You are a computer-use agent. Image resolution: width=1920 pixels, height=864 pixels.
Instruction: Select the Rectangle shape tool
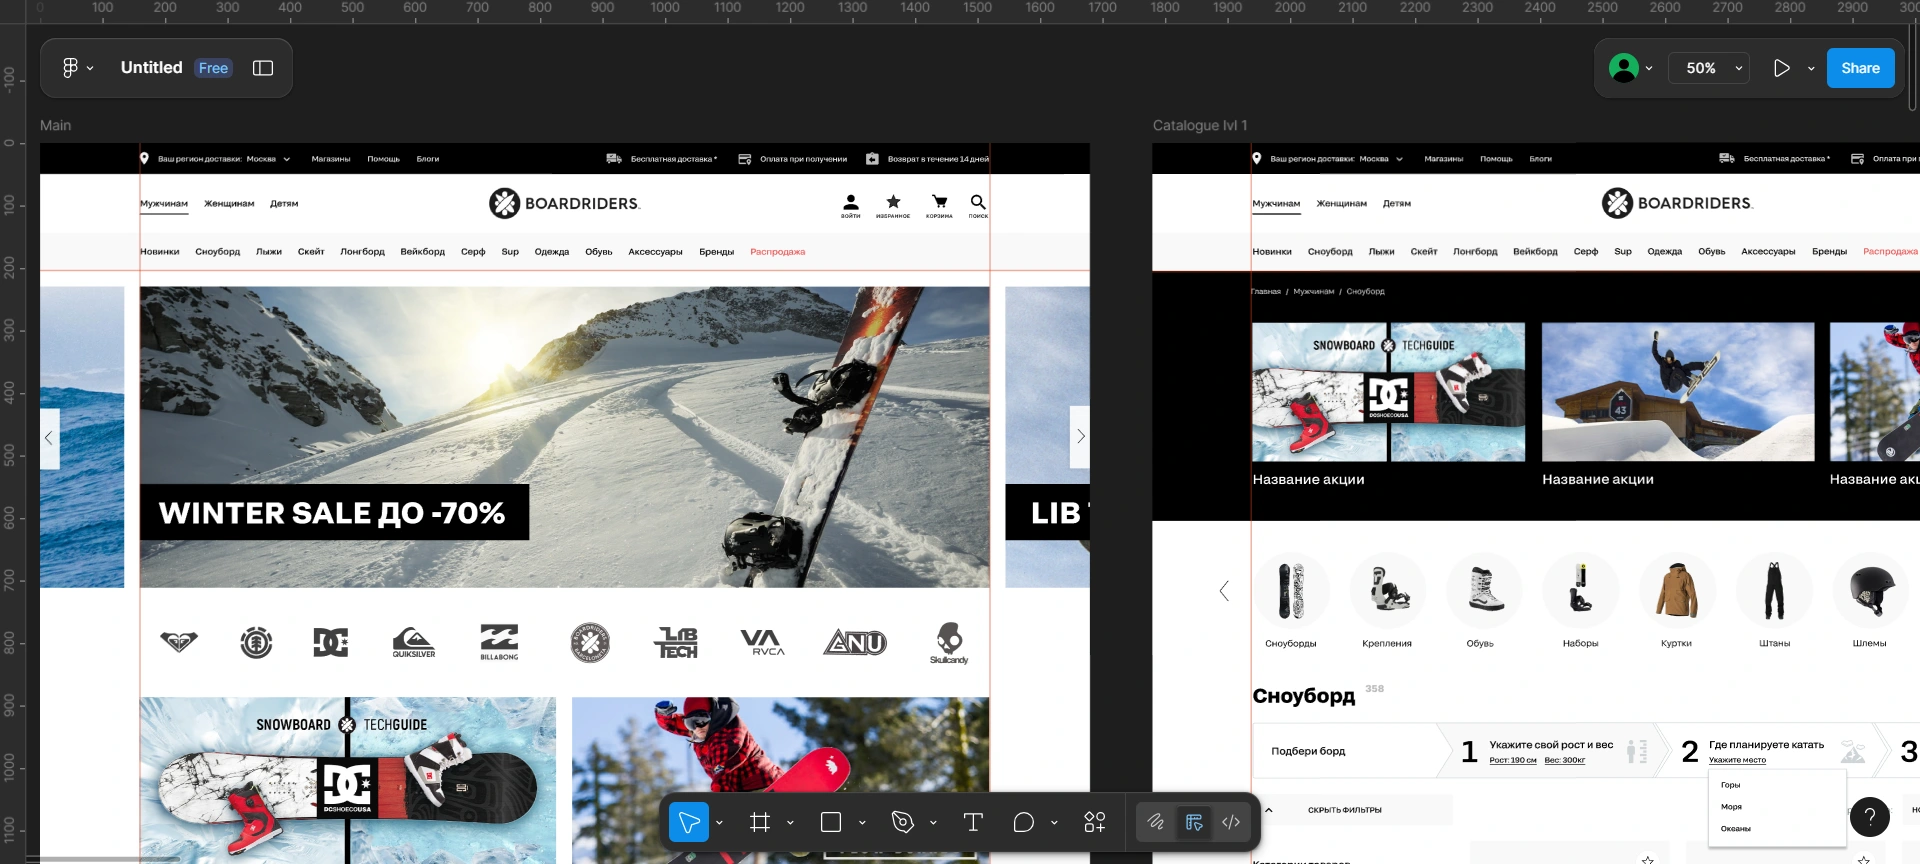click(x=831, y=822)
